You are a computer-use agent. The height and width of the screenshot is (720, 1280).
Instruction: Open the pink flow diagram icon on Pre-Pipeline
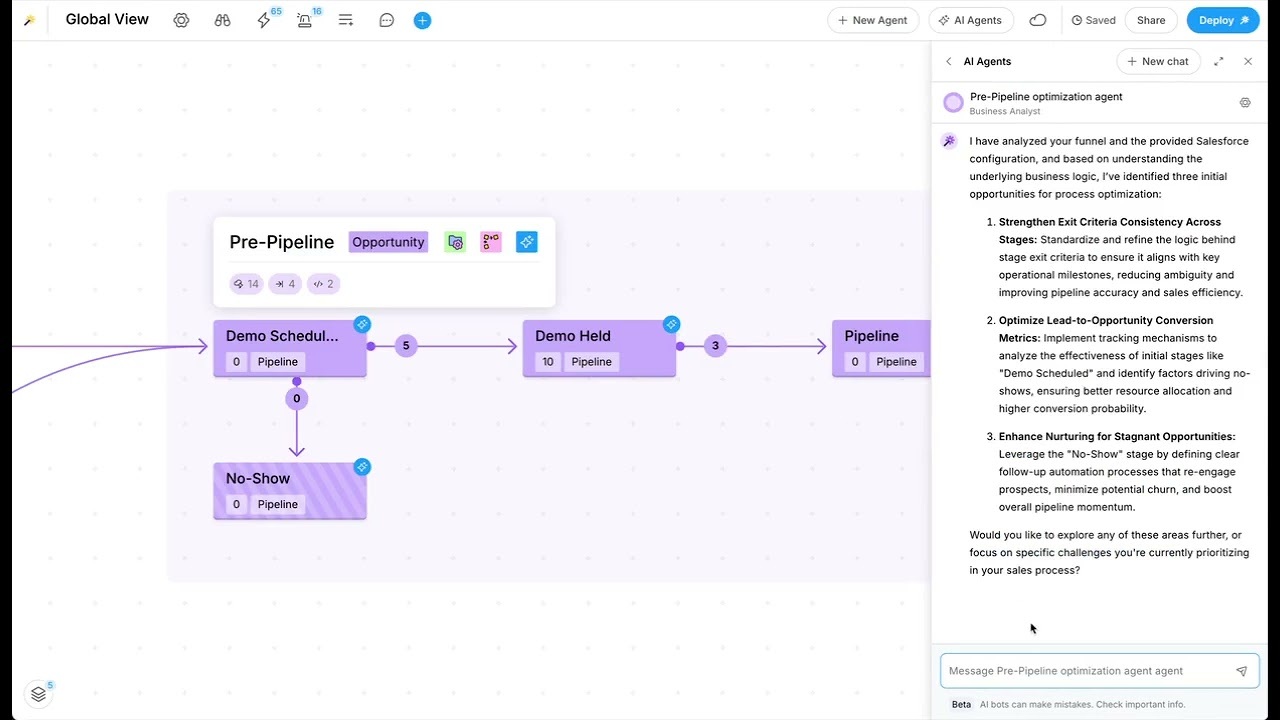tap(490, 241)
